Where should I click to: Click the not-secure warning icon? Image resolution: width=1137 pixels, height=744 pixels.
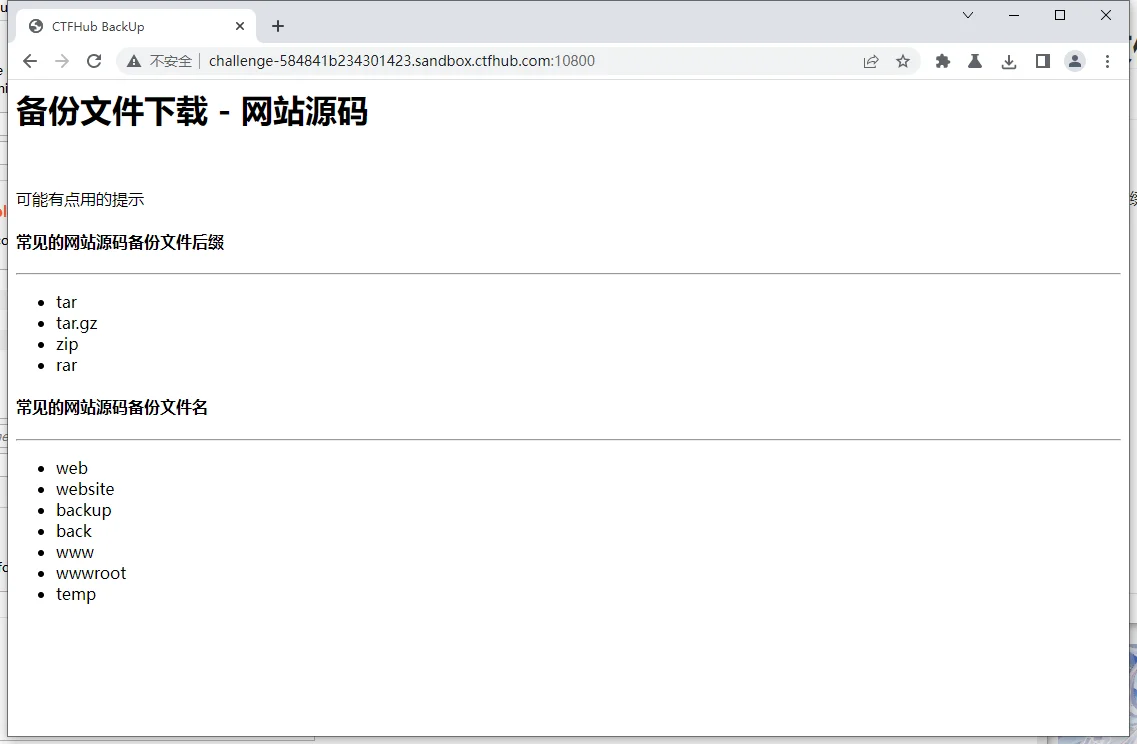click(134, 61)
